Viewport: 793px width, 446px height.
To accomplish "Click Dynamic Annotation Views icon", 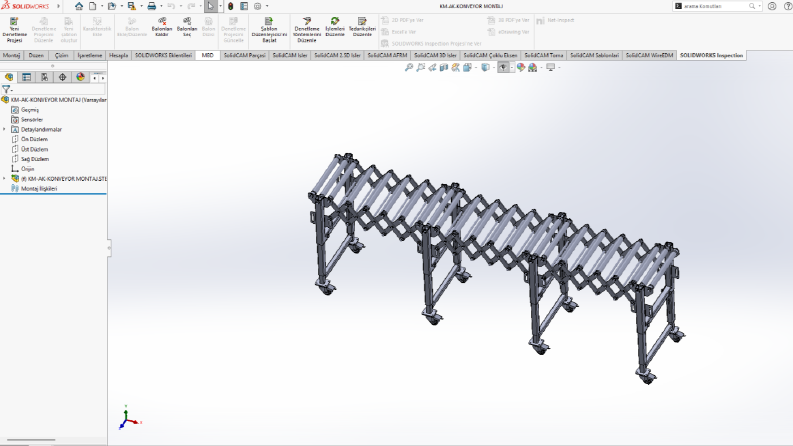I will tap(456, 67).
